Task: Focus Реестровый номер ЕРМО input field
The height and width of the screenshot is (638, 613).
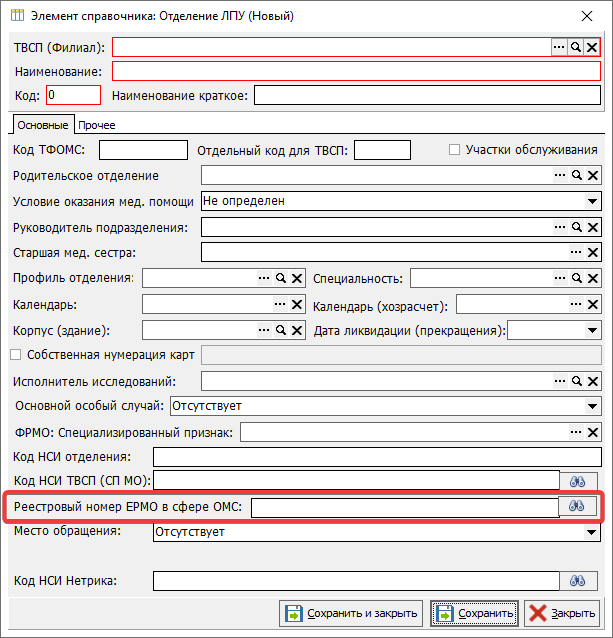Action: point(405,508)
